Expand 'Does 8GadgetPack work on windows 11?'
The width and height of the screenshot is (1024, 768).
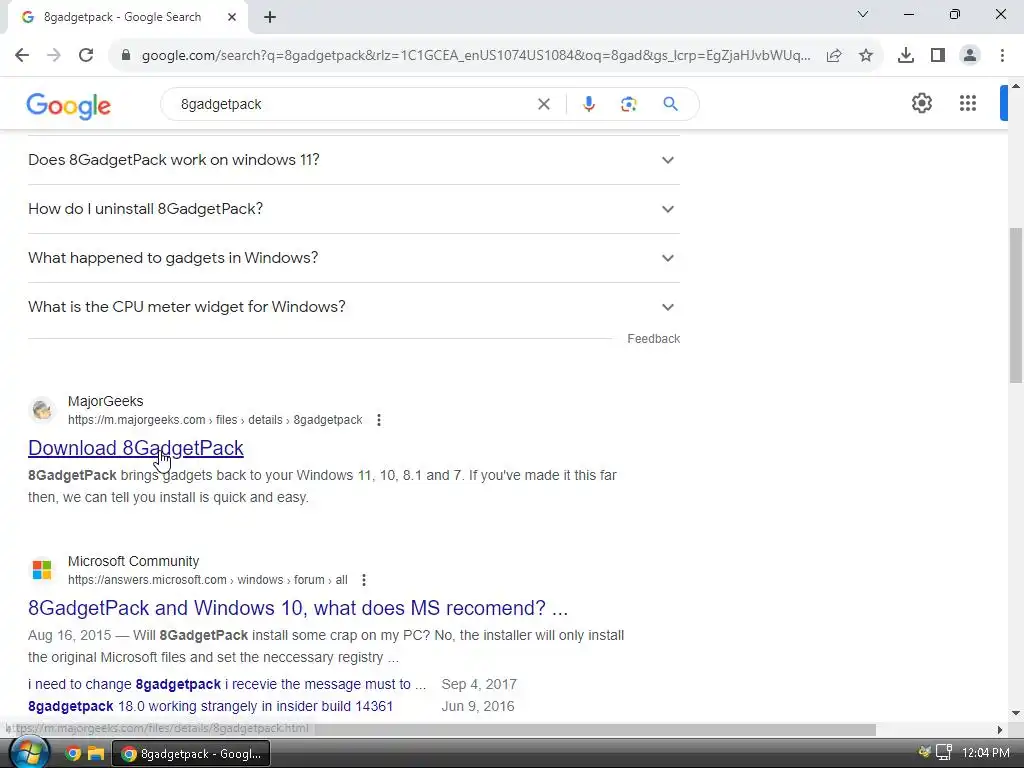pos(353,160)
